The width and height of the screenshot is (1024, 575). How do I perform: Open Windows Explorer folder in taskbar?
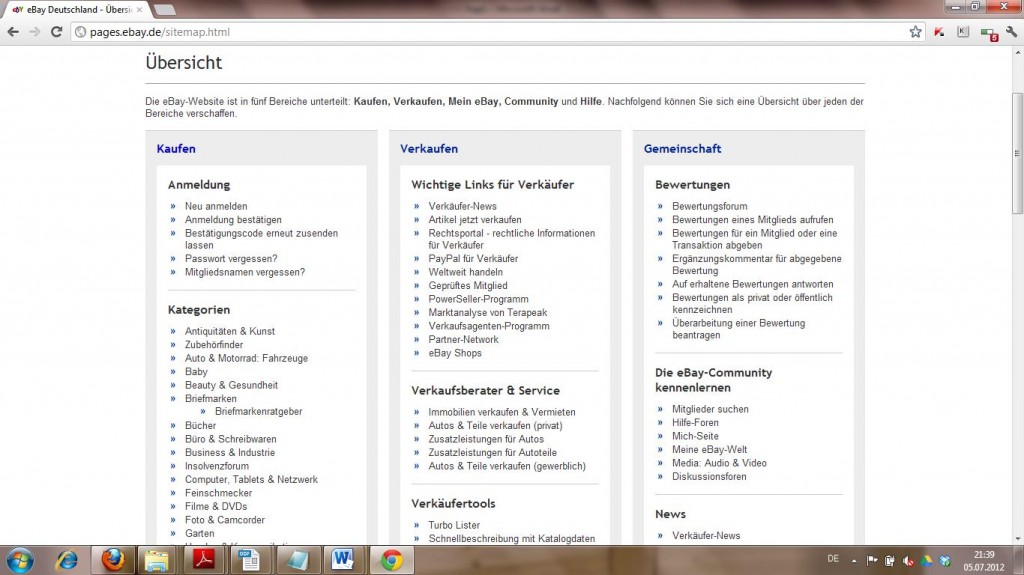click(157, 561)
